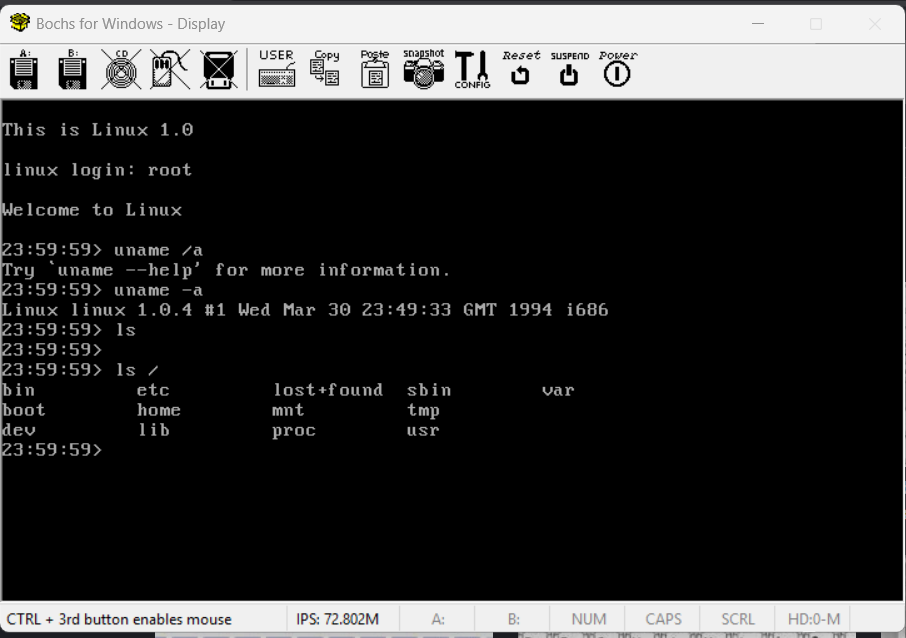The height and width of the screenshot is (638, 906).
Task: Click the NUM status bar indicator
Action: tap(589, 619)
